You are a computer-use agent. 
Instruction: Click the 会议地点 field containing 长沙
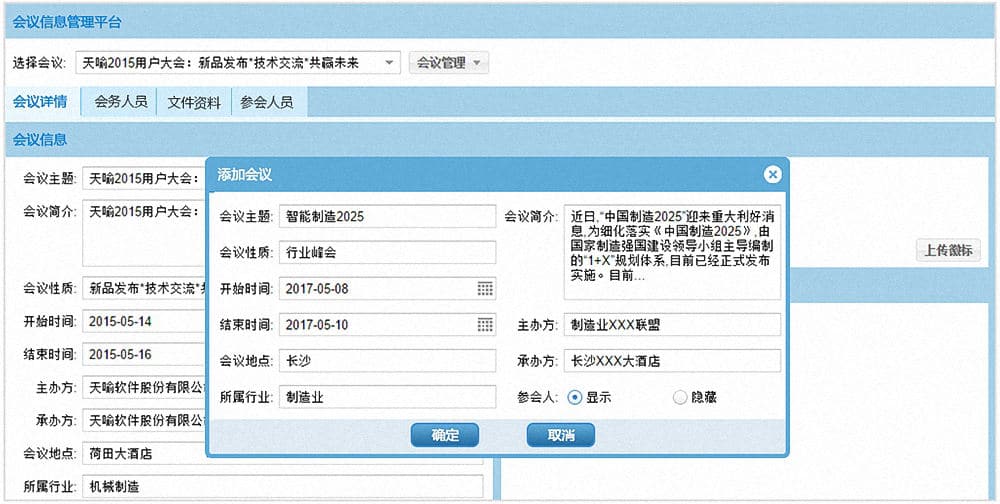(x=387, y=361)
